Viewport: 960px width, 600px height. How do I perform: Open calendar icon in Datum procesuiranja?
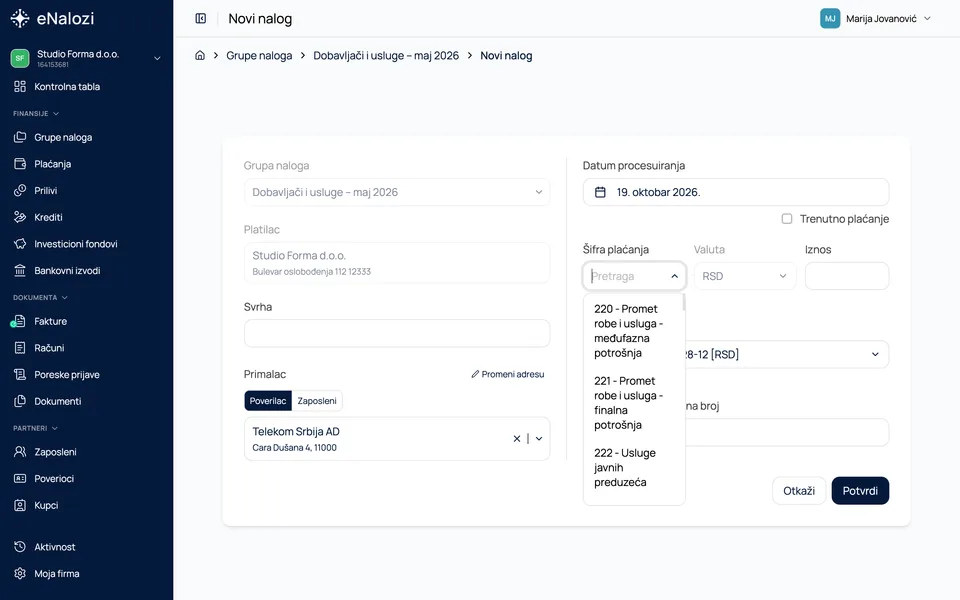pyautogui.click(x=600, y=192)
